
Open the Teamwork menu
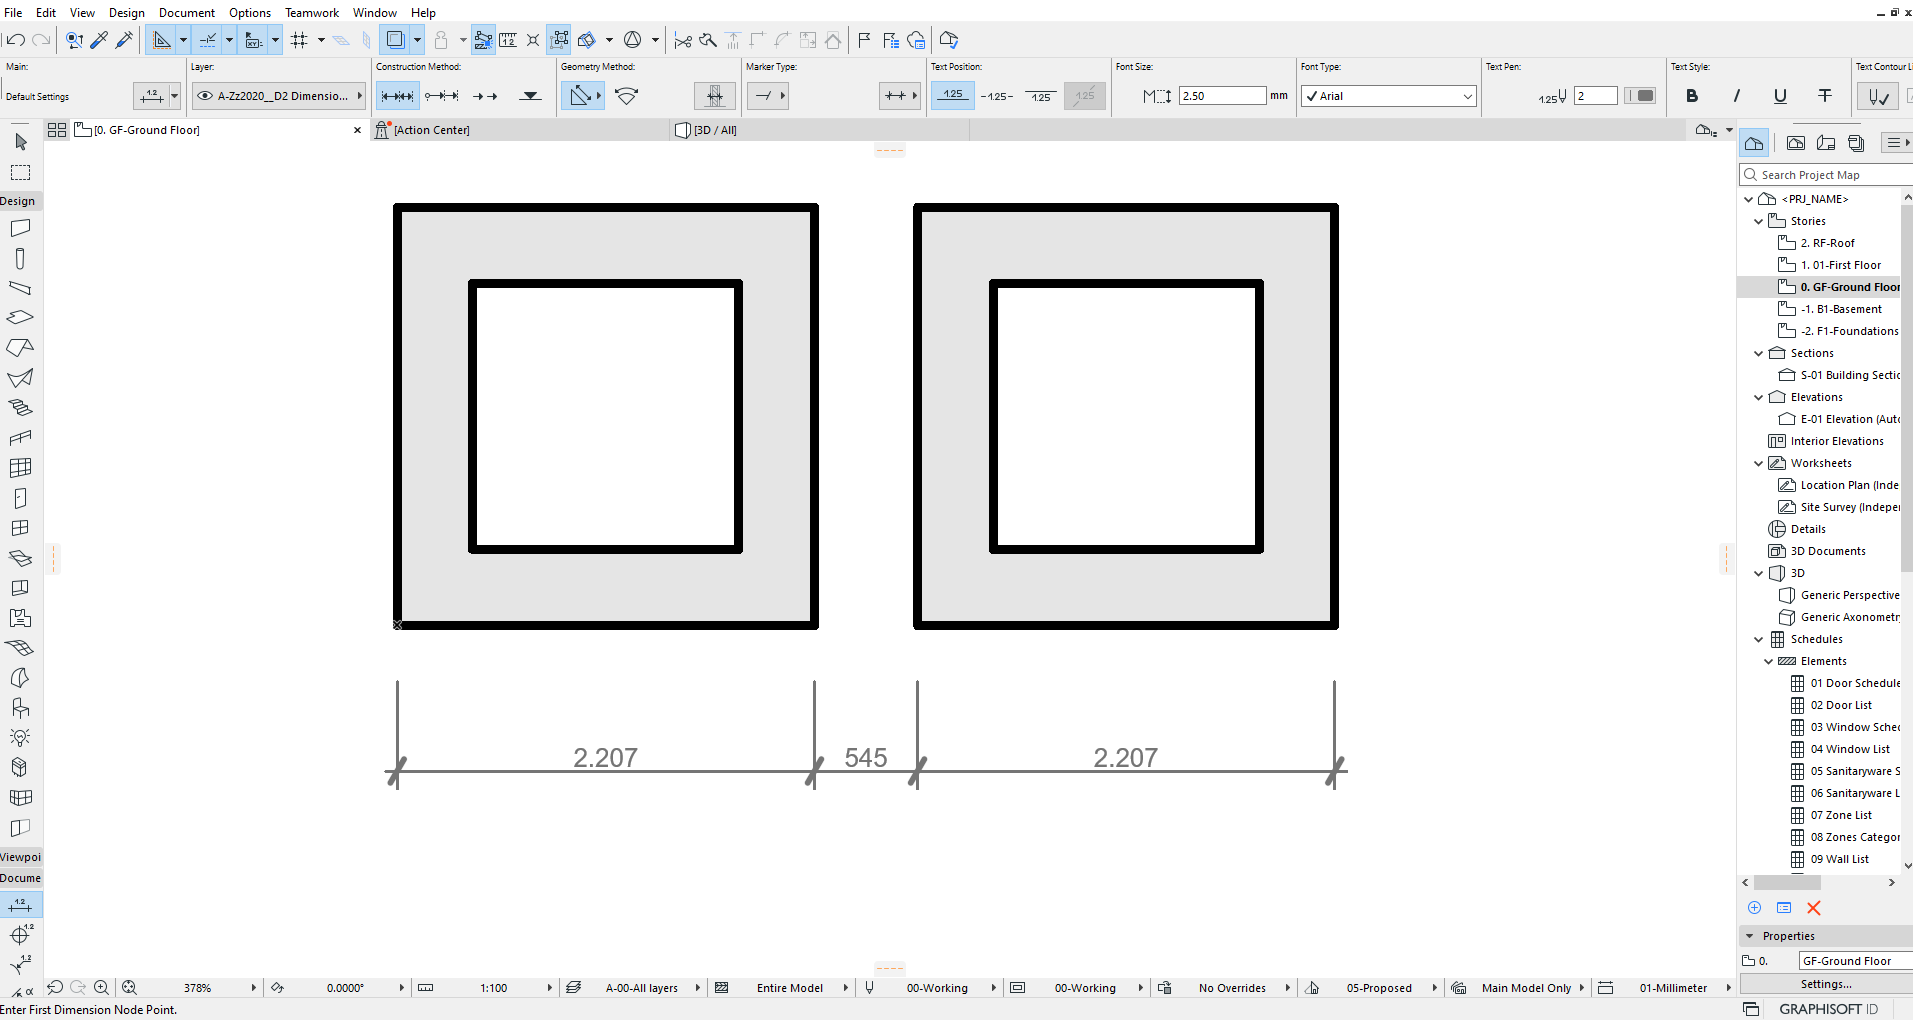[312, 12]
